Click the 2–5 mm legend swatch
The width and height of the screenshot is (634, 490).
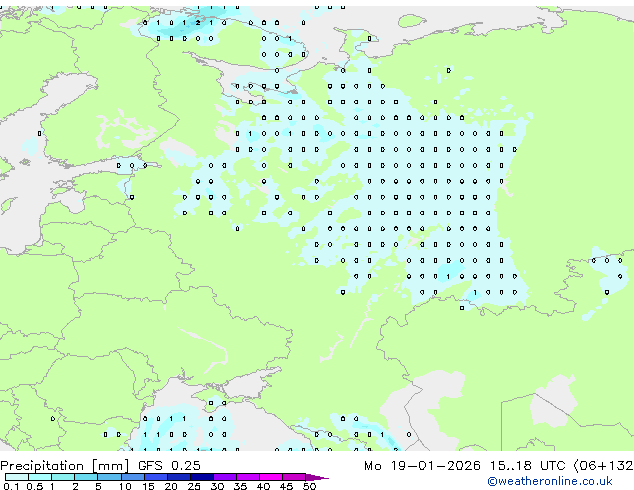pos(86,477)
